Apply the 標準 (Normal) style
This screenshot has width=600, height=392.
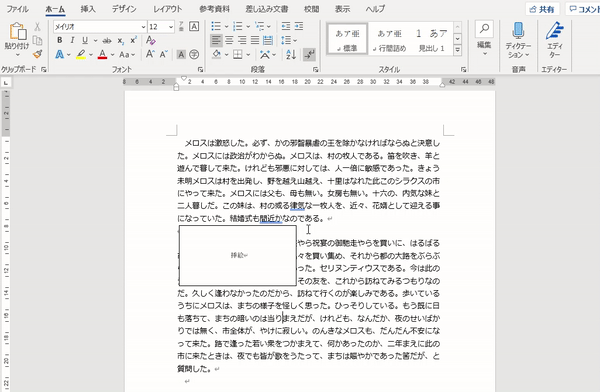tap(347, 38)
